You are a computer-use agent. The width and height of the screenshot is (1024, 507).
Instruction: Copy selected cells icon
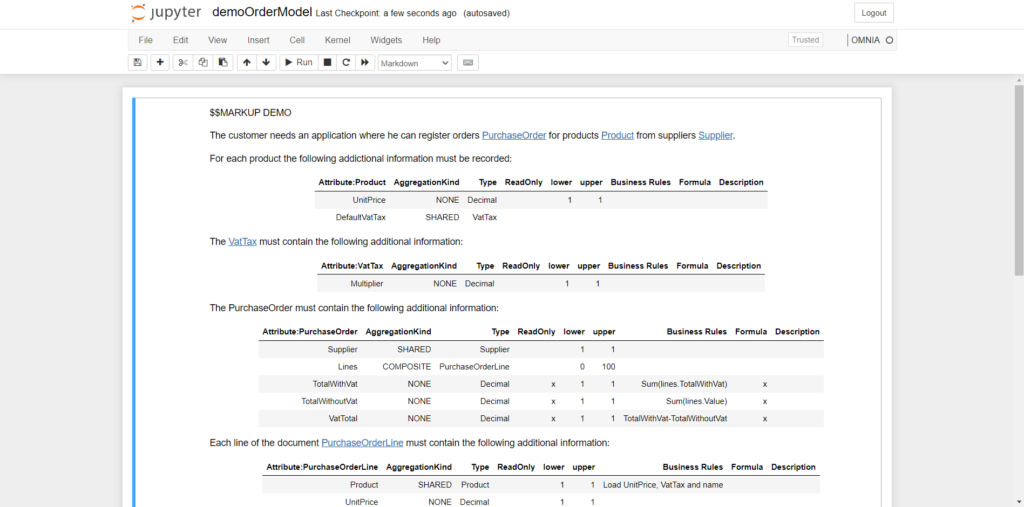point(203,63)
